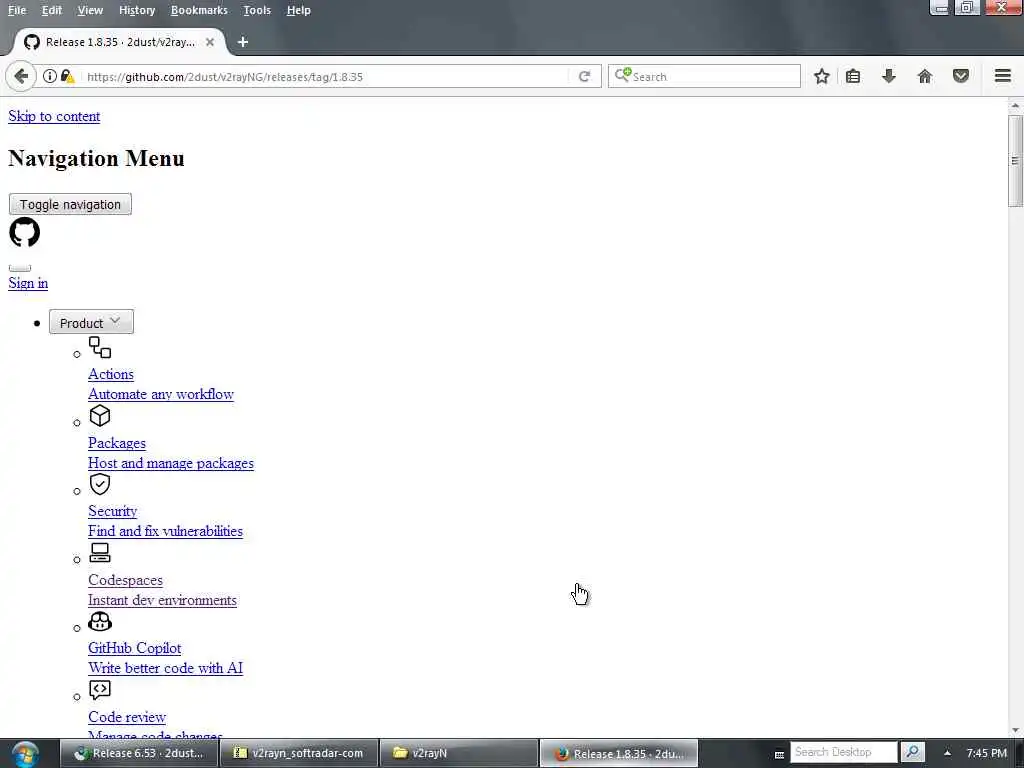The height and width of the screenshot is (768, 1024).
Task: Click the Actions workflow icon
Action: pos(100,347)
